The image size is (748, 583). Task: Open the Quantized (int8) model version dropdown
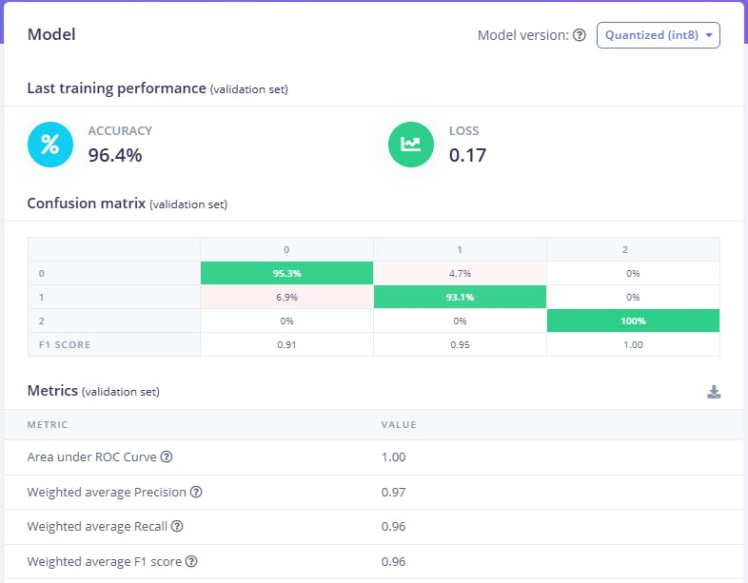click(x=658, y=35)
